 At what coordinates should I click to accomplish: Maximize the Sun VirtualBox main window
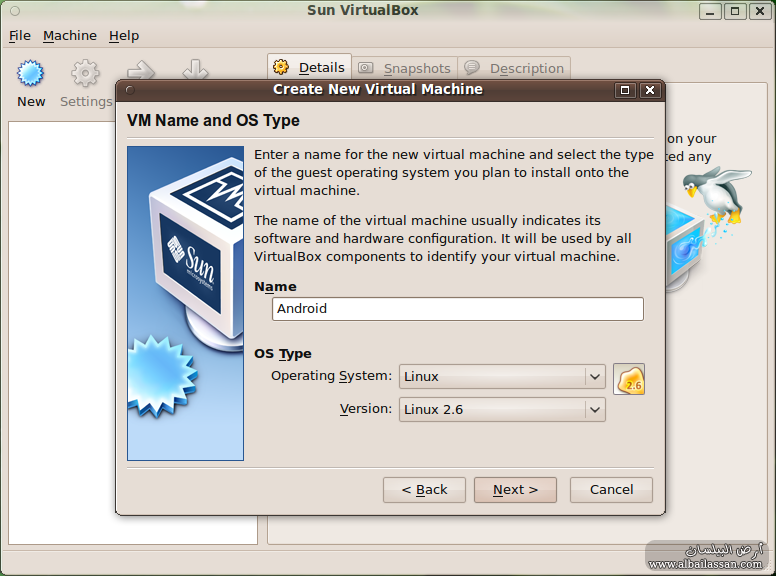(x=735, y=11)
